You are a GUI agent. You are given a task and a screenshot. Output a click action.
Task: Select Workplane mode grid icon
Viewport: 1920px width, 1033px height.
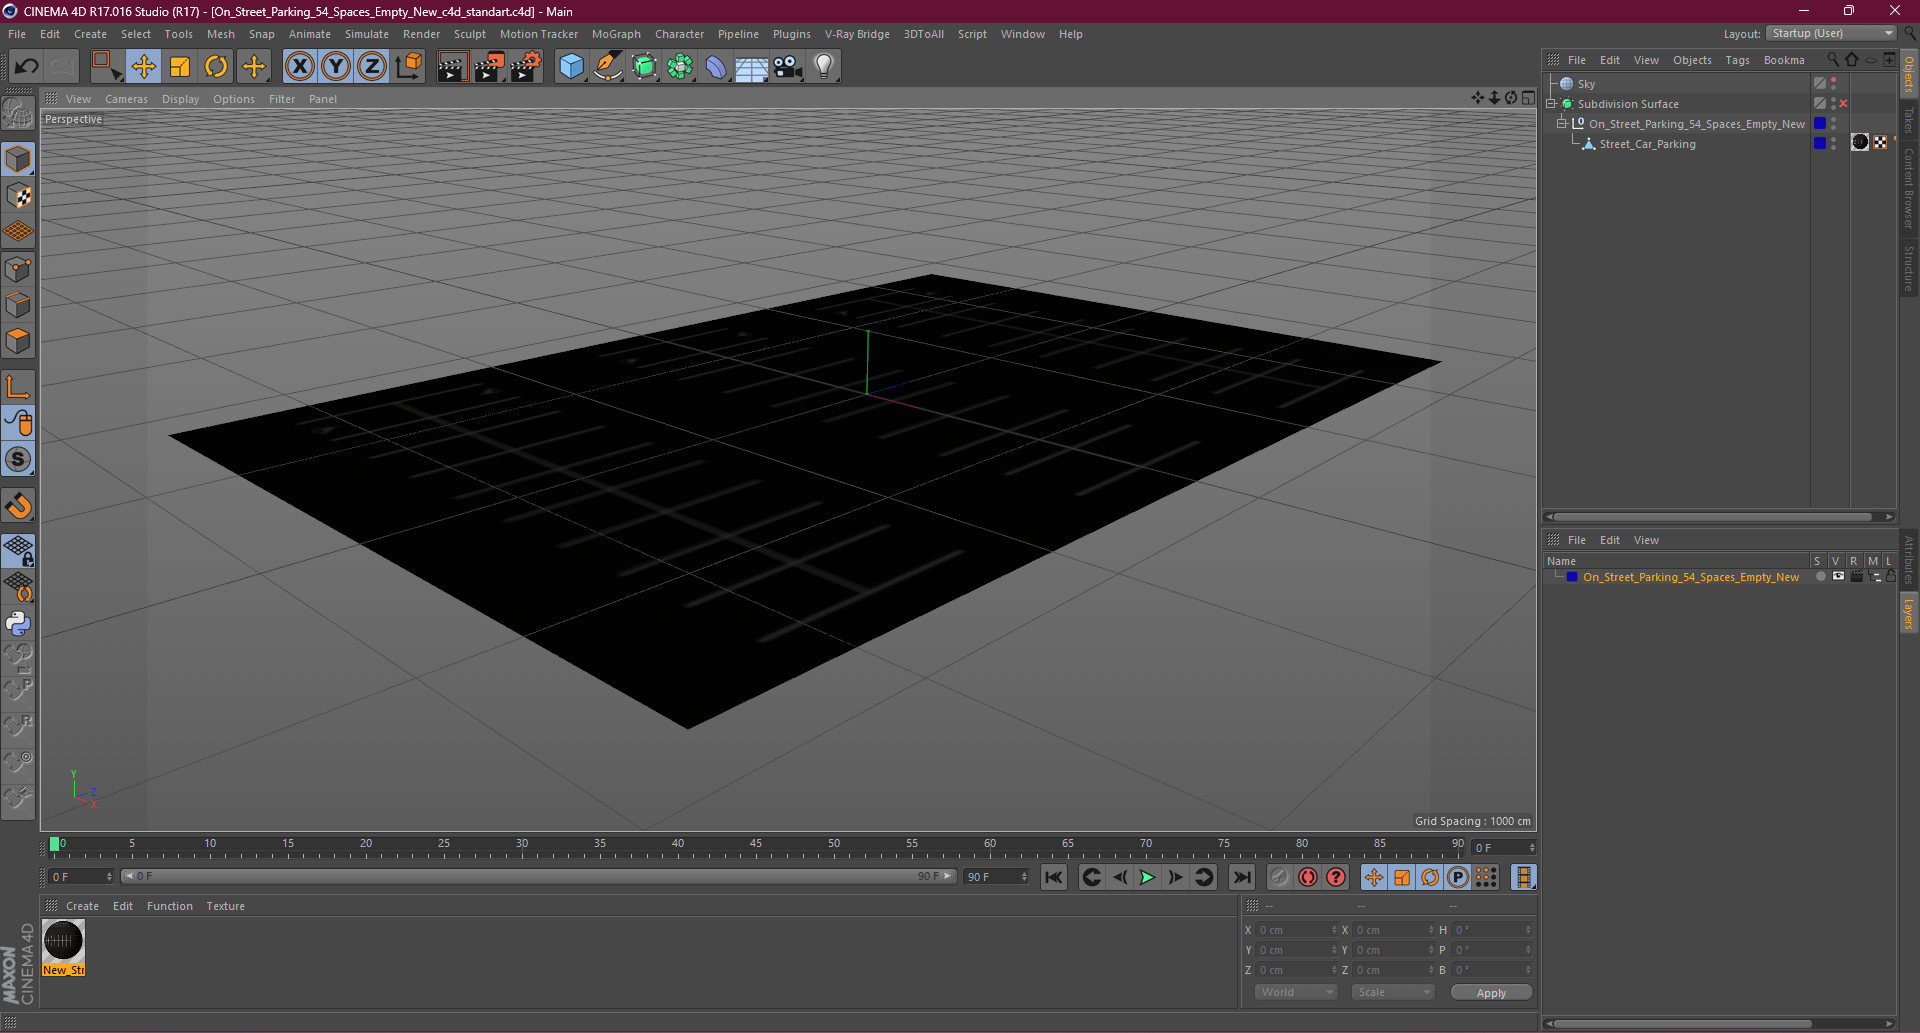tap(18, 232)
